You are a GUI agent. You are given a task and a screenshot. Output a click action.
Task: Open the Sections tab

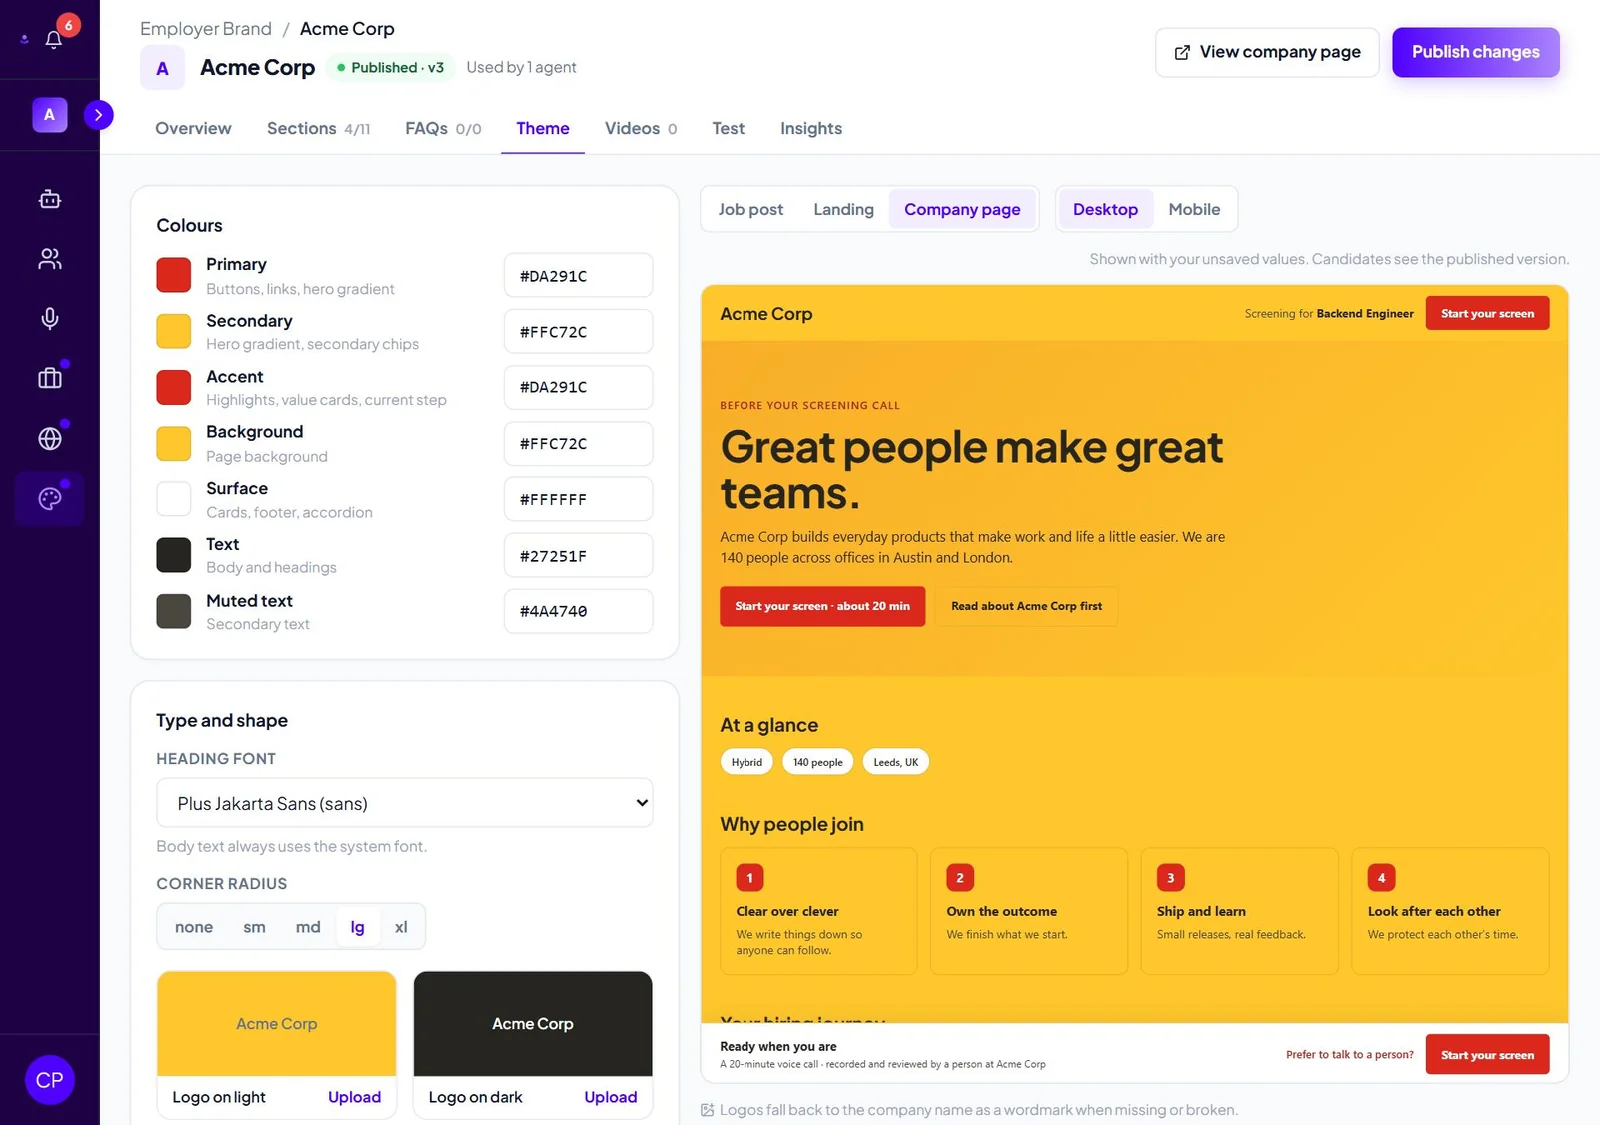[318, 128]
